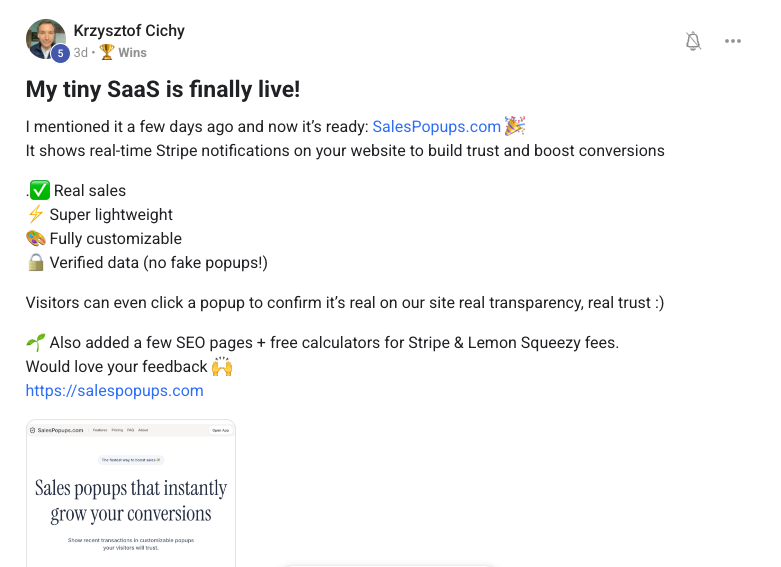Click the trophy icon beside Wins
Screen dimensions: 781x567
107,52
